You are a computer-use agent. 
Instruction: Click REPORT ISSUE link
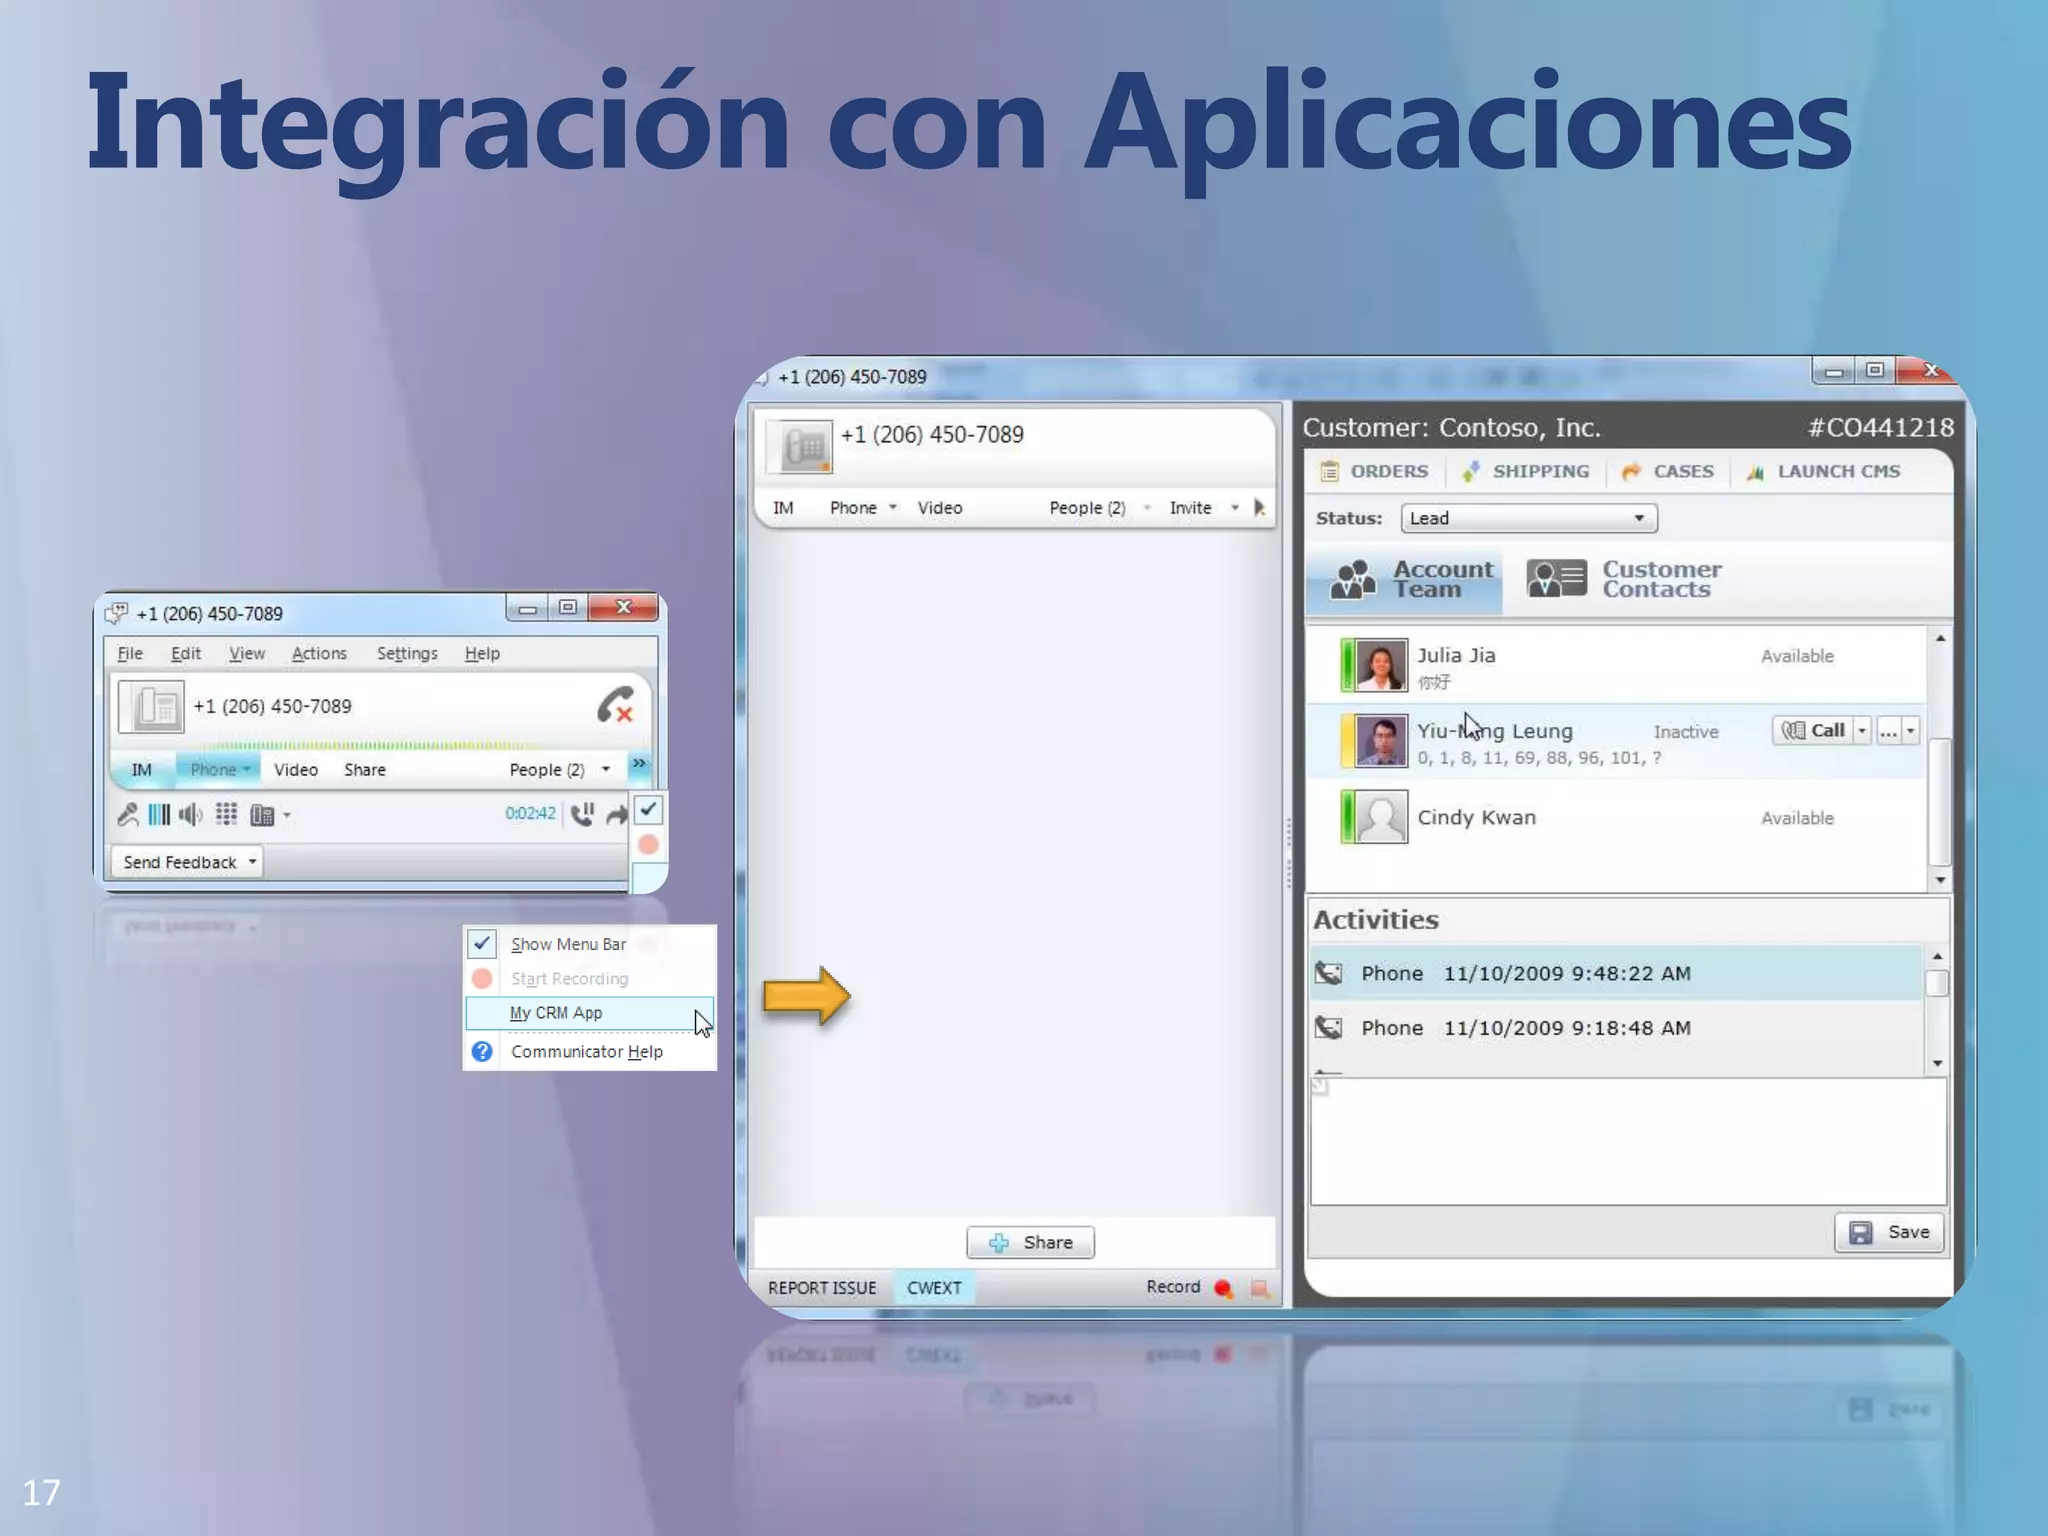pyautogui.click(x=822, y=1288)
